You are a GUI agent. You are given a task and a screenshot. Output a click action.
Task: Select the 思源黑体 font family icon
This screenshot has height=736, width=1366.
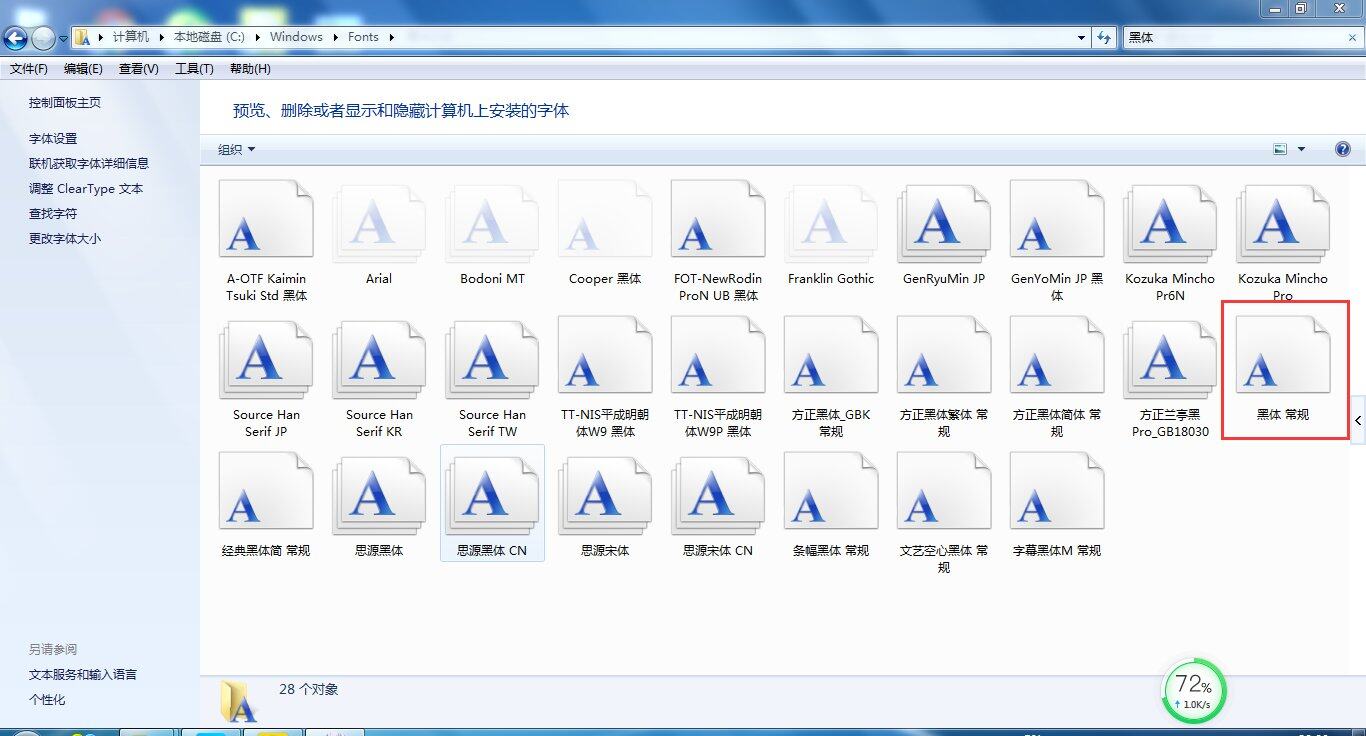(379, 493)
